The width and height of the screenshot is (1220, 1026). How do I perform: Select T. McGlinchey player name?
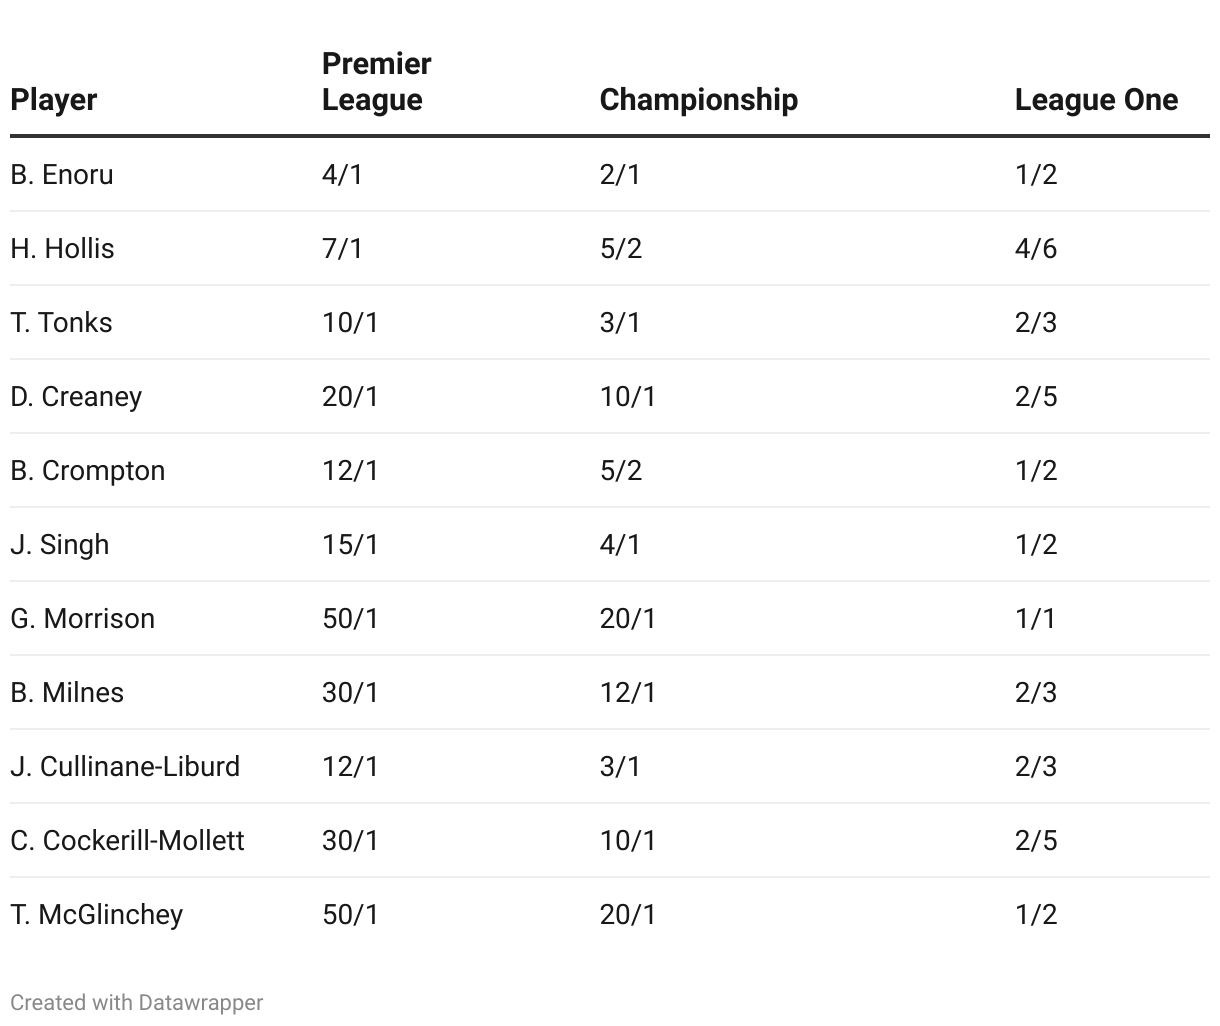(x=97, y=915)
